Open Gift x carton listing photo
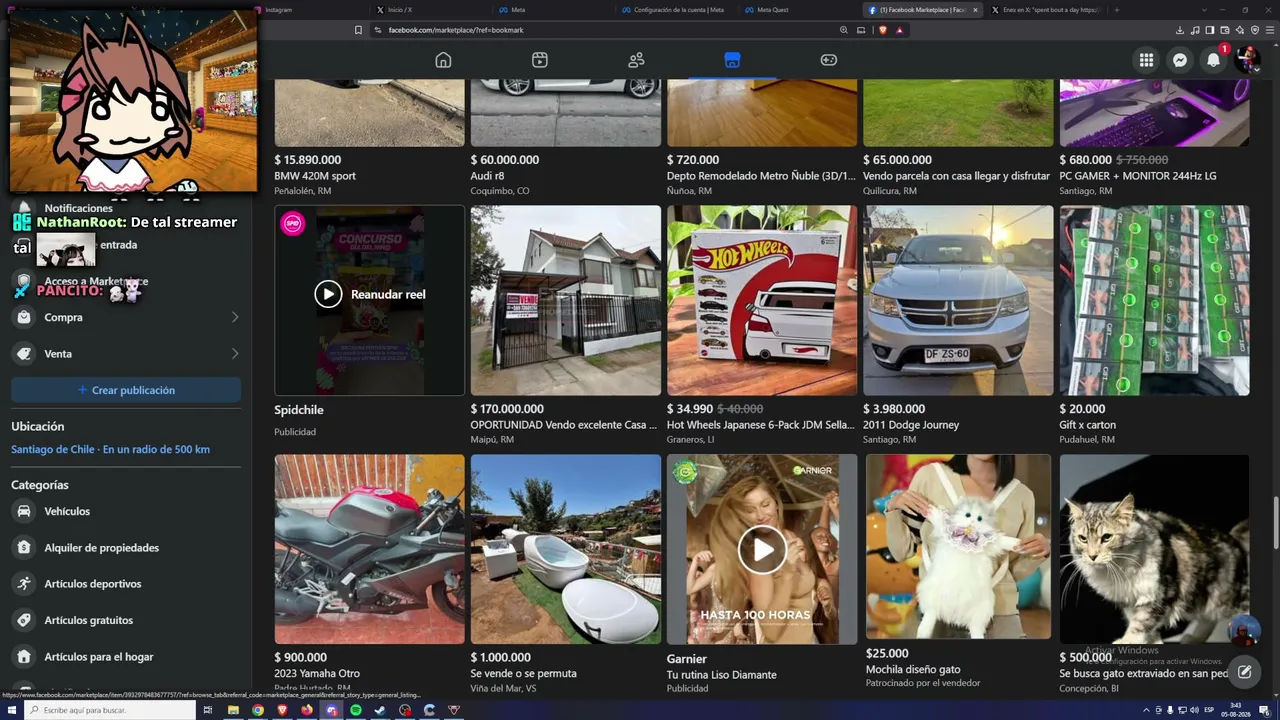This screenshot has width=1280, height=720. click(1155, 300)
